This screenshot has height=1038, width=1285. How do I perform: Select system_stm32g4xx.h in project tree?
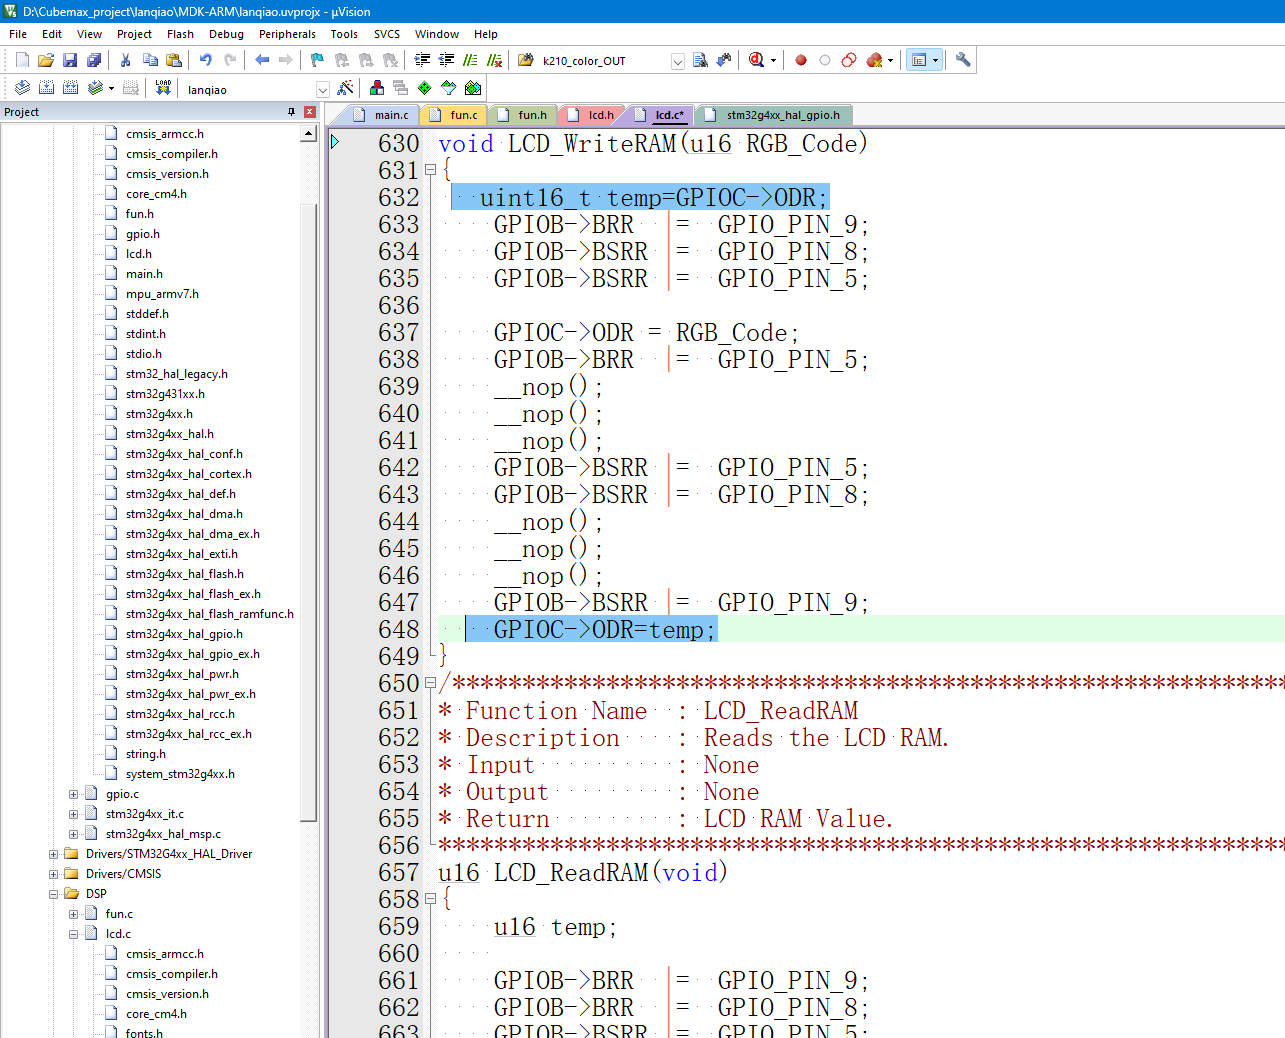coord(180,774)
